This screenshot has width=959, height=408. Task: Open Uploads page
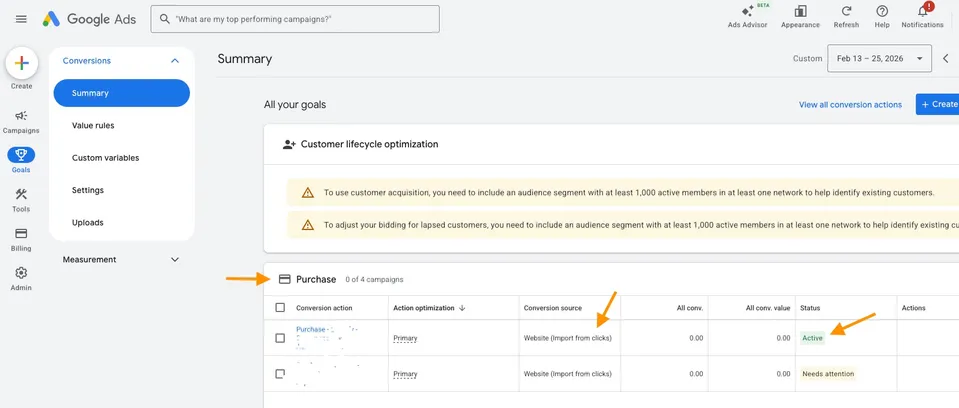(x=87, y=223)
